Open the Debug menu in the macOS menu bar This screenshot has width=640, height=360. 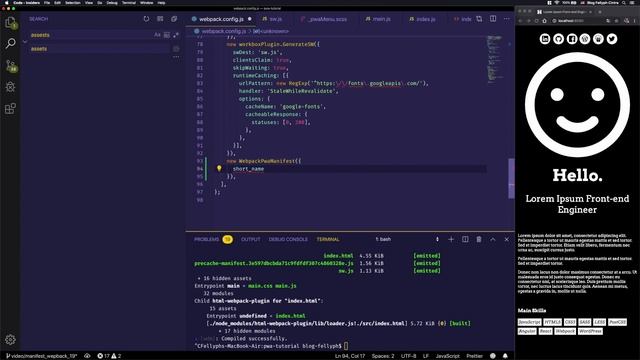(112, 3)
